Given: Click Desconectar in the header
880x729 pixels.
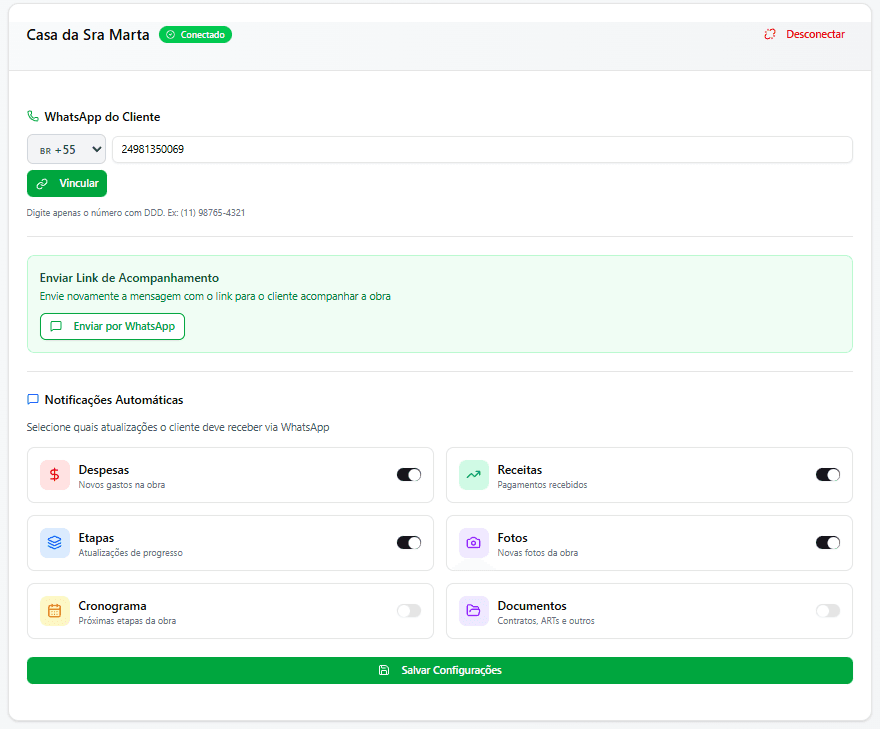Looking at the screenshot, I should click(804, 34).
